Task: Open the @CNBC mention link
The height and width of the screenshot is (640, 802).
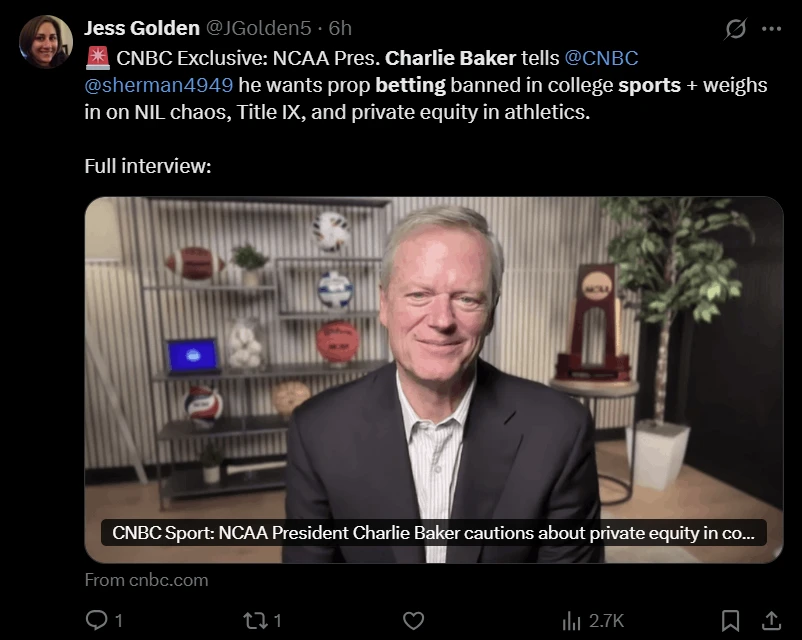Action: [602, 58]
